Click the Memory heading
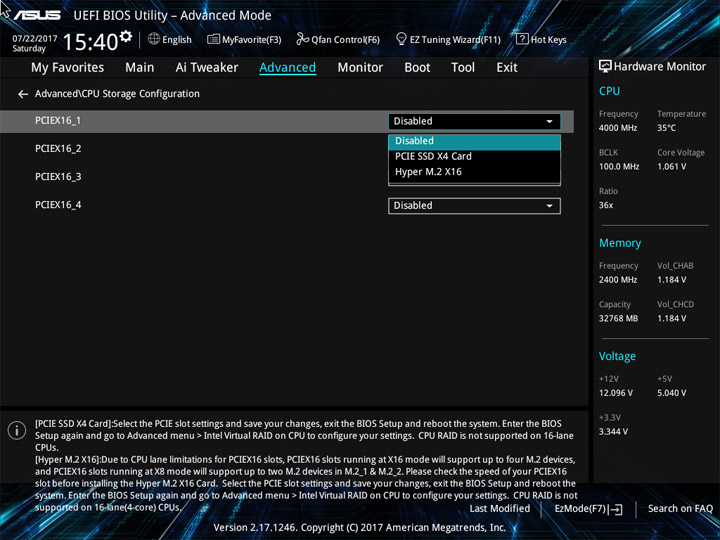The height and width of the screenshot is (540, 720). tap(620, 243)
